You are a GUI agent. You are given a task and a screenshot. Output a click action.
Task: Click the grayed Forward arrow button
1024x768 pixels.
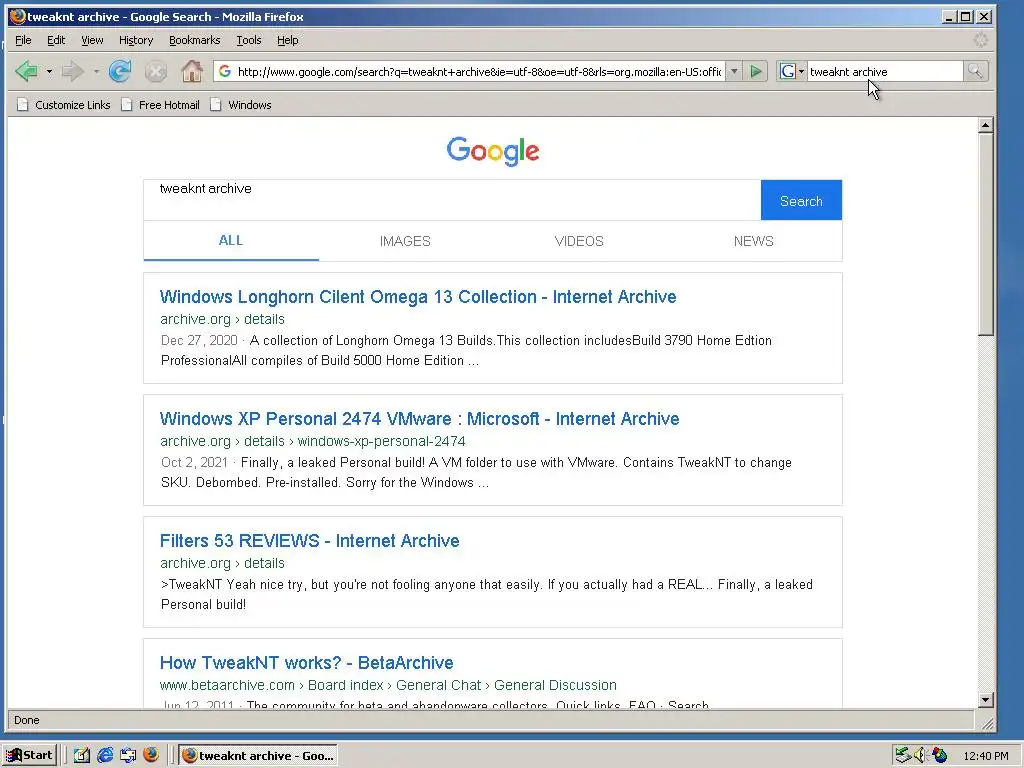pyautogui.click(x=72, y=71)
